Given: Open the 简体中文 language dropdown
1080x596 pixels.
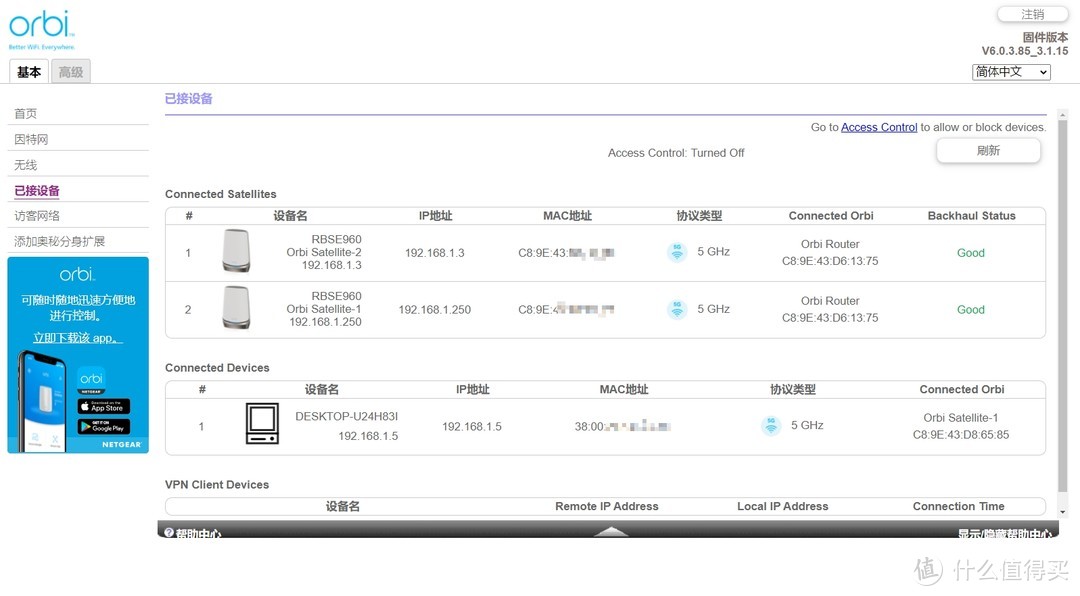Looking at the screenshot, I should pos(1011,71).
